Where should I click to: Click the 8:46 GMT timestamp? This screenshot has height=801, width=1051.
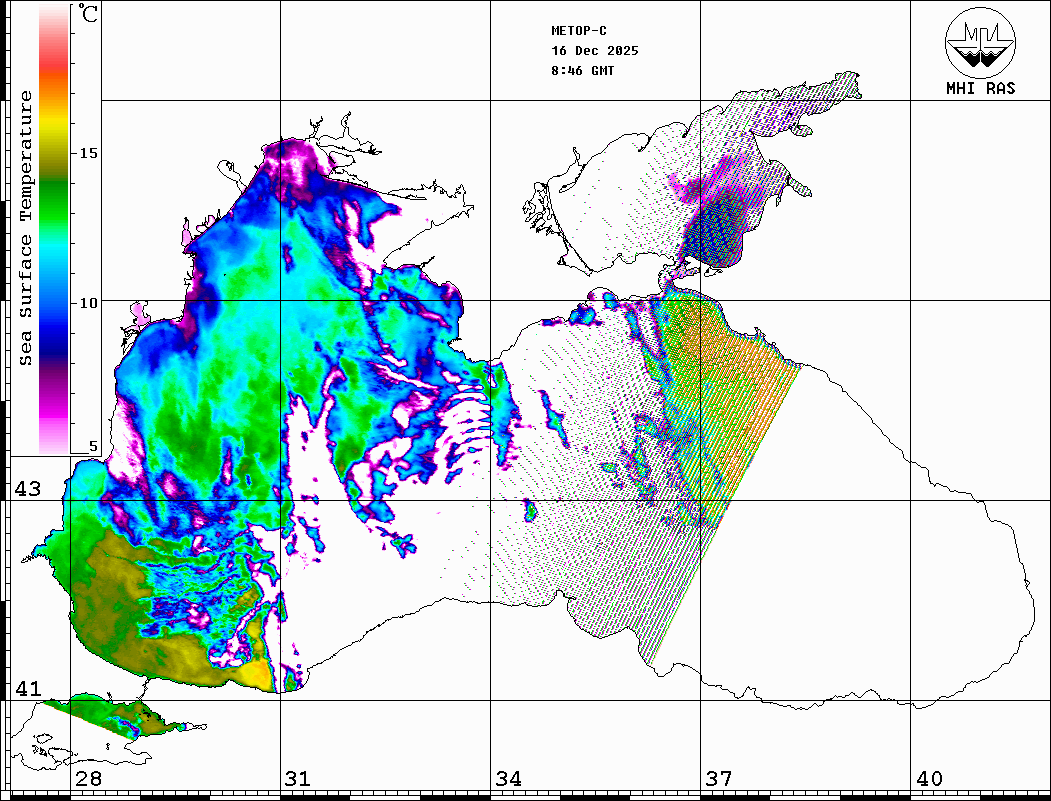(583, 71)
